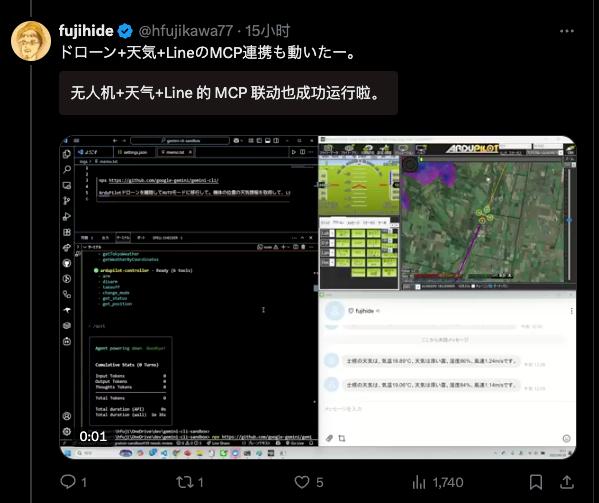This screenshot has height=503, width=599.
Task: Open the 15小时 timestamp link
Action: point(267,31)
